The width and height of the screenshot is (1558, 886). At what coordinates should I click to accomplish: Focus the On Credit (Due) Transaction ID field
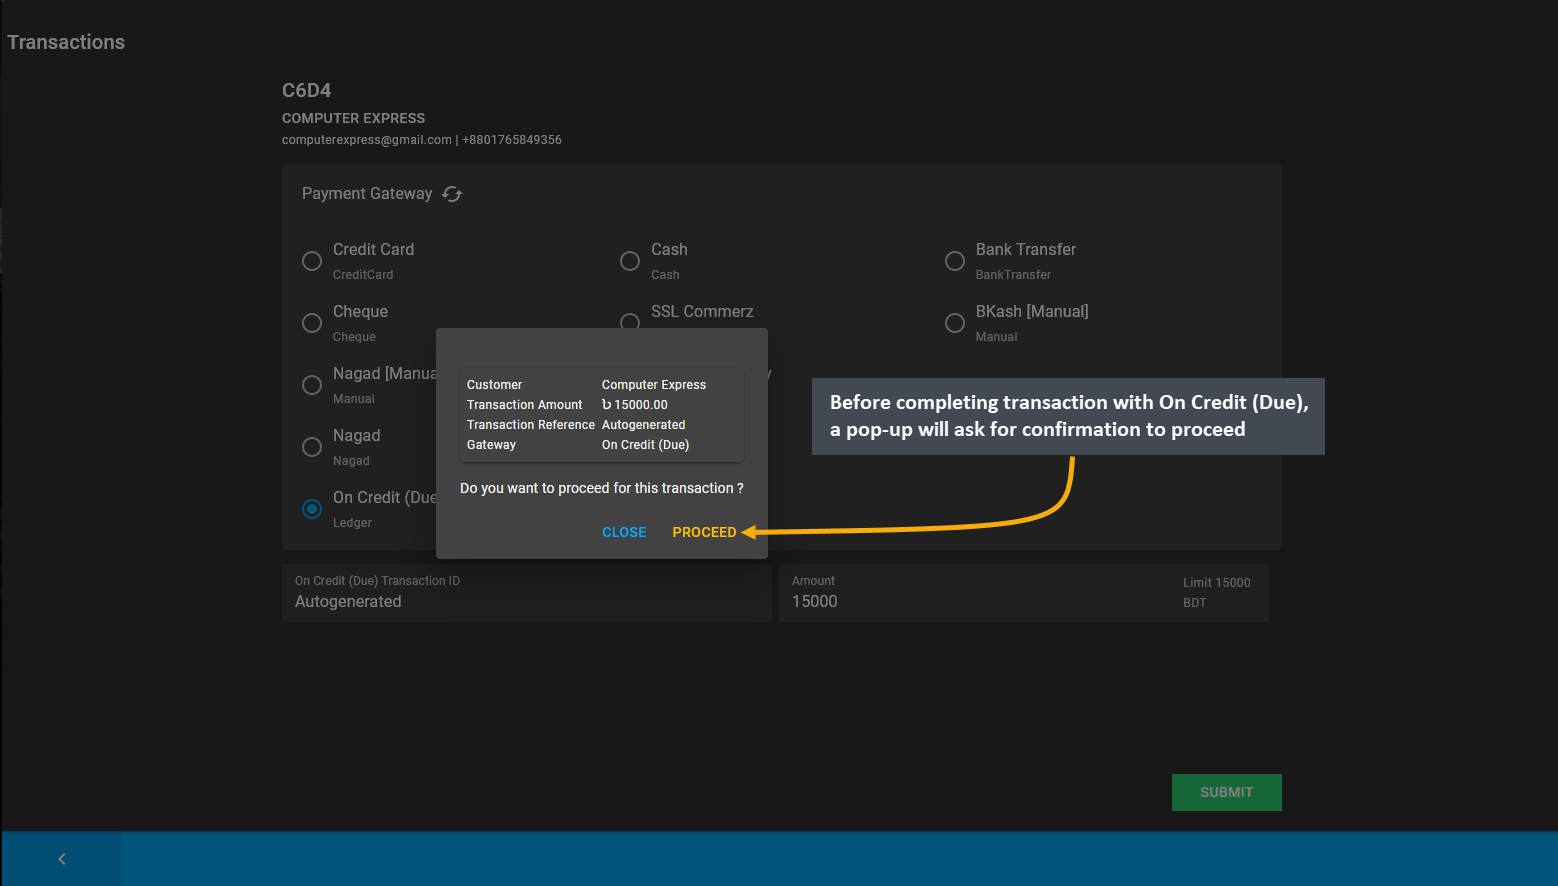click(x=527, y=592)
